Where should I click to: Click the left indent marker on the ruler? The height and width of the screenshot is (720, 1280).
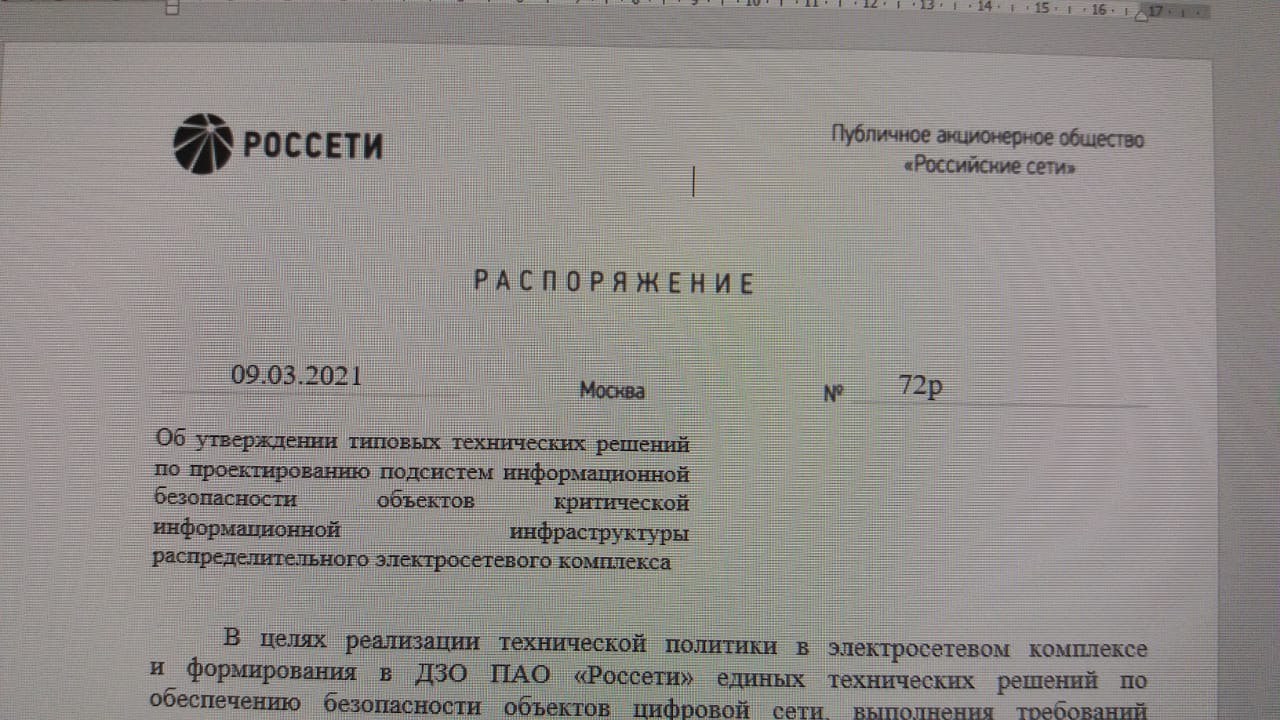click(x=172, y=8)
